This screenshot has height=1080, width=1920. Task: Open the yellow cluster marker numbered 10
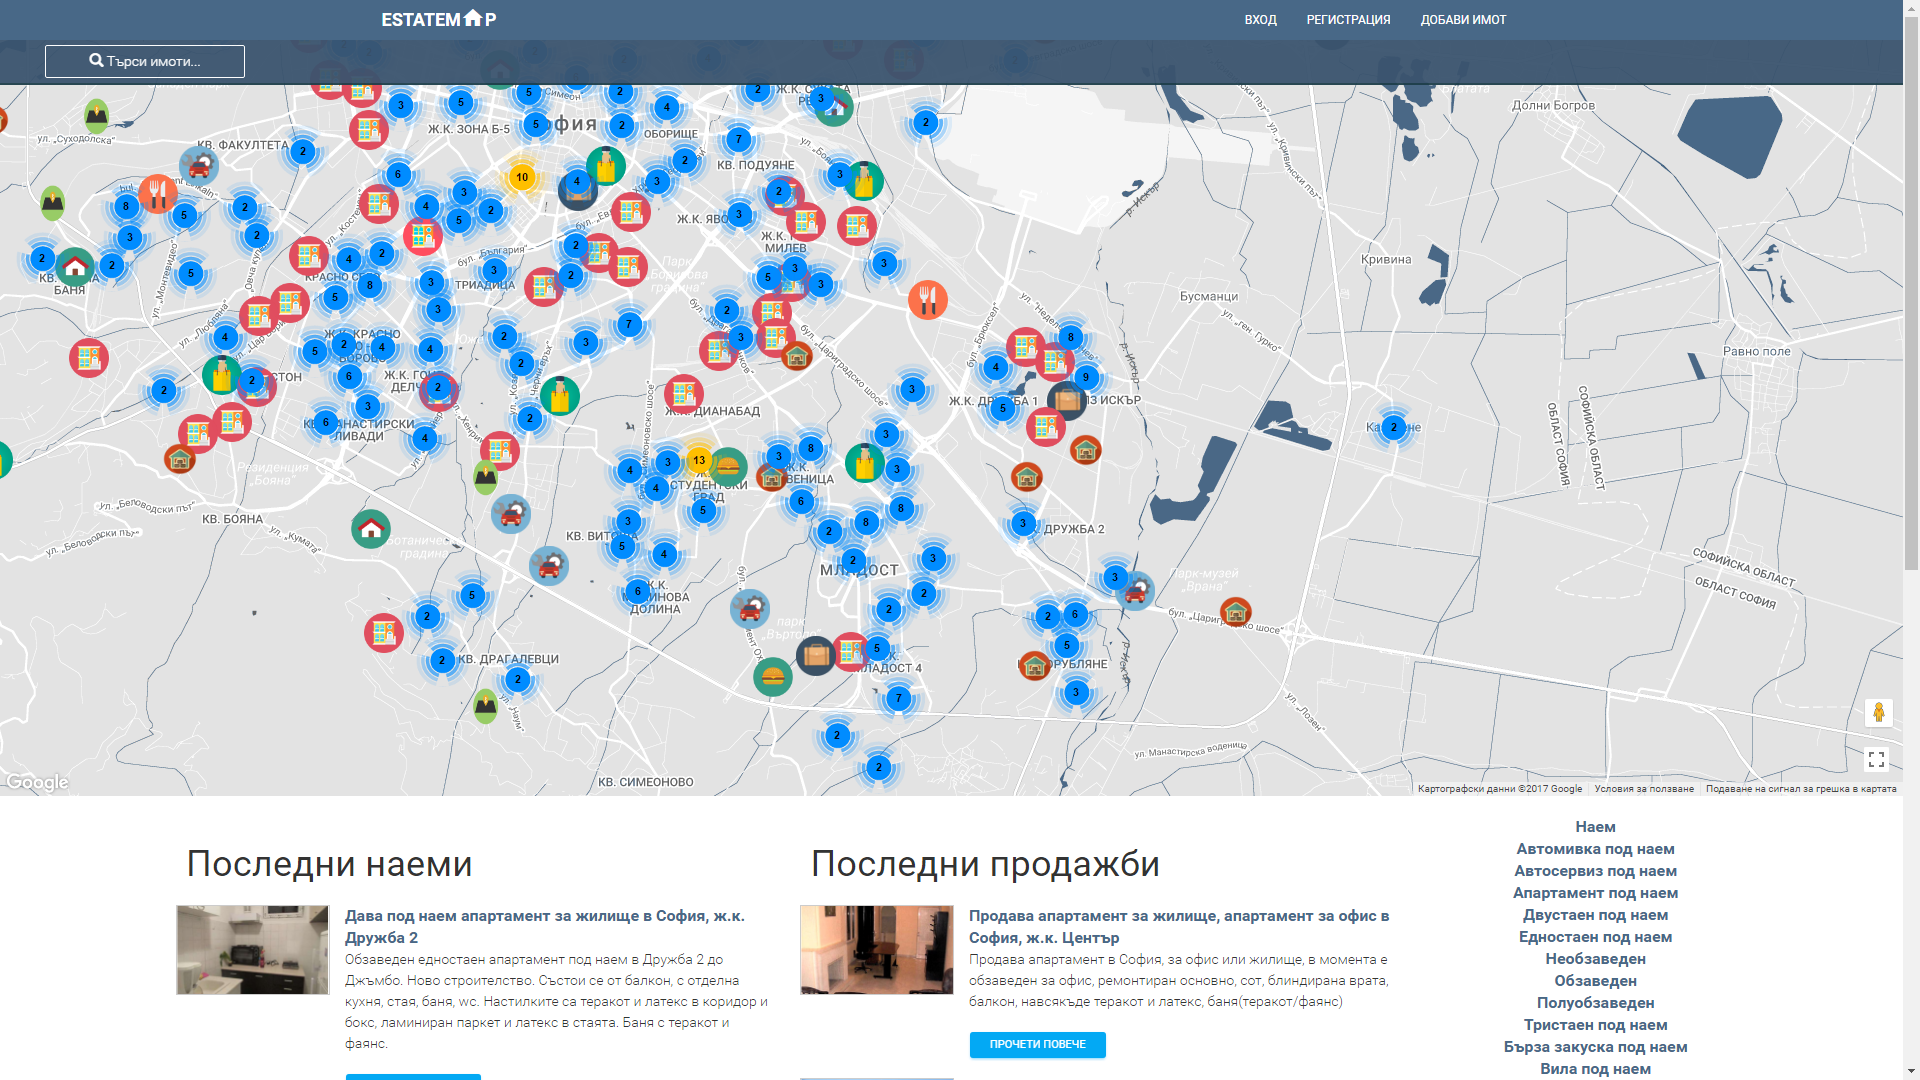coord(522,177)
